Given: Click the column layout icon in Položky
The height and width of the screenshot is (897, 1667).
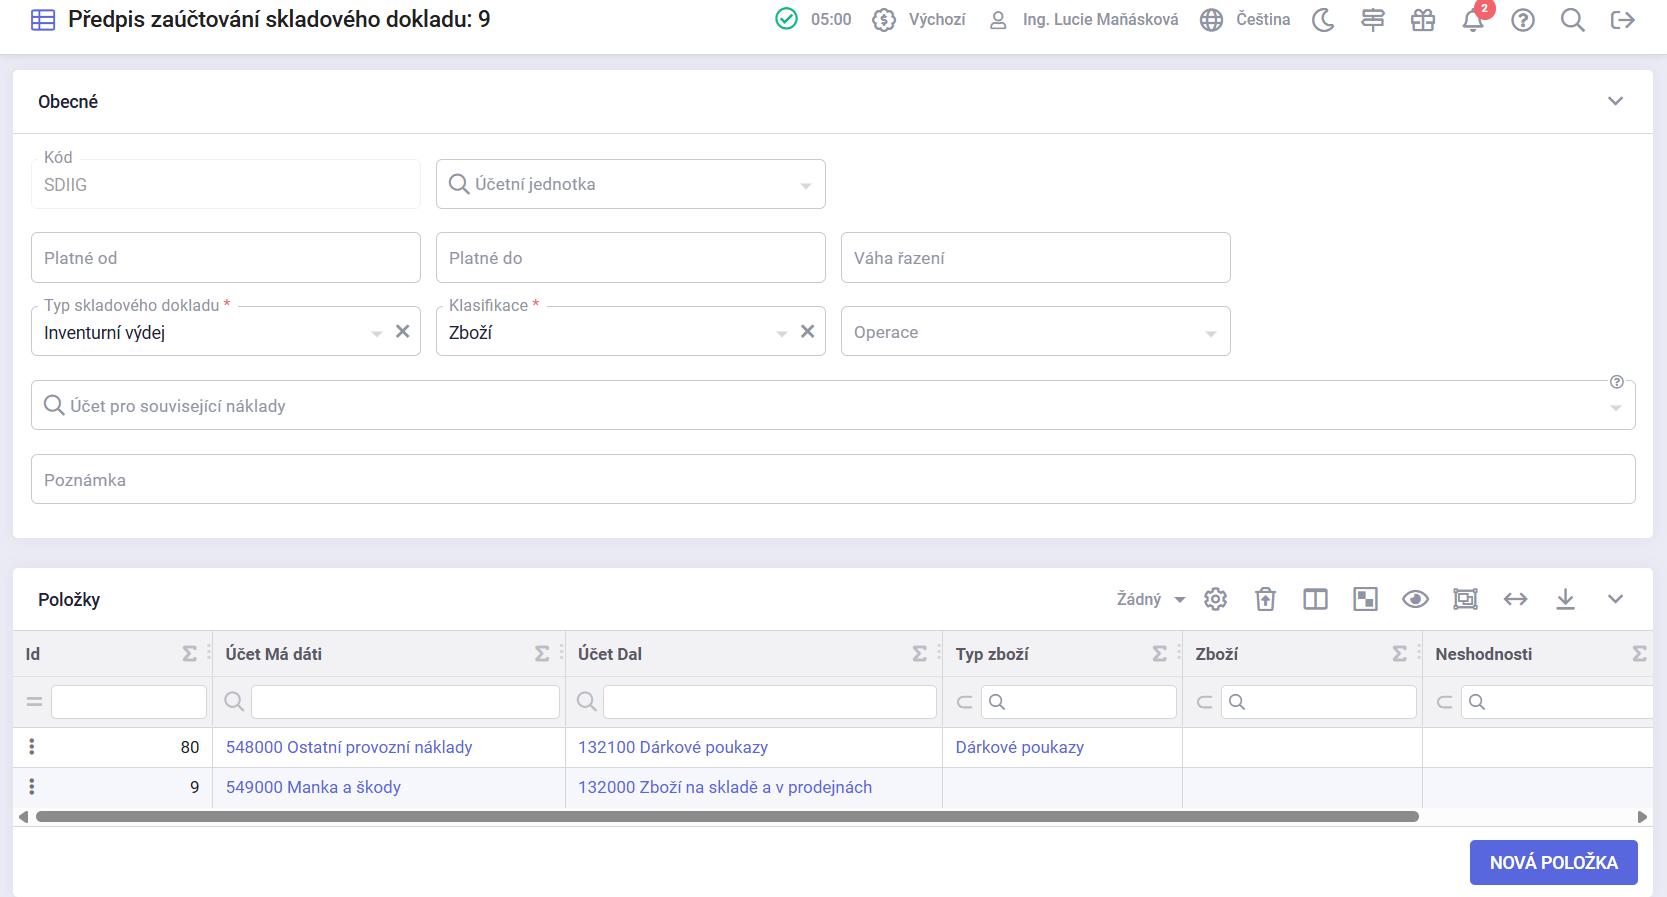Looking at the screenshot, I should [1315, 599].
